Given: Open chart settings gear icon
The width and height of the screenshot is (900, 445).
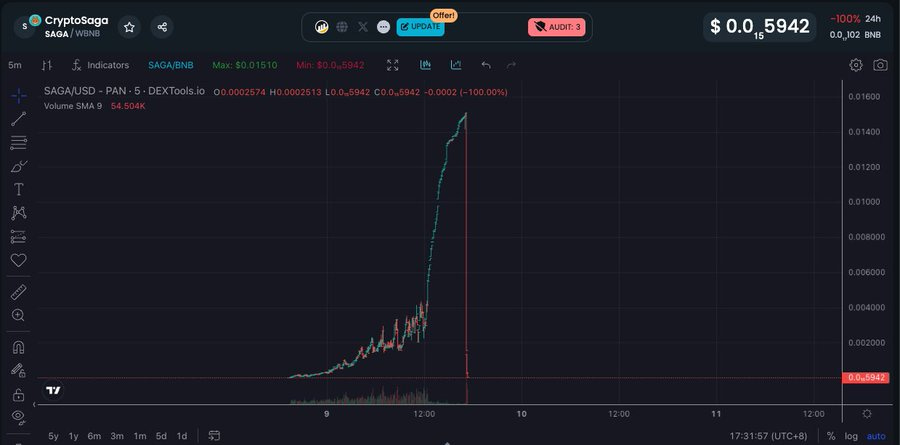Looking at the screenshot, I should point(856,65).
